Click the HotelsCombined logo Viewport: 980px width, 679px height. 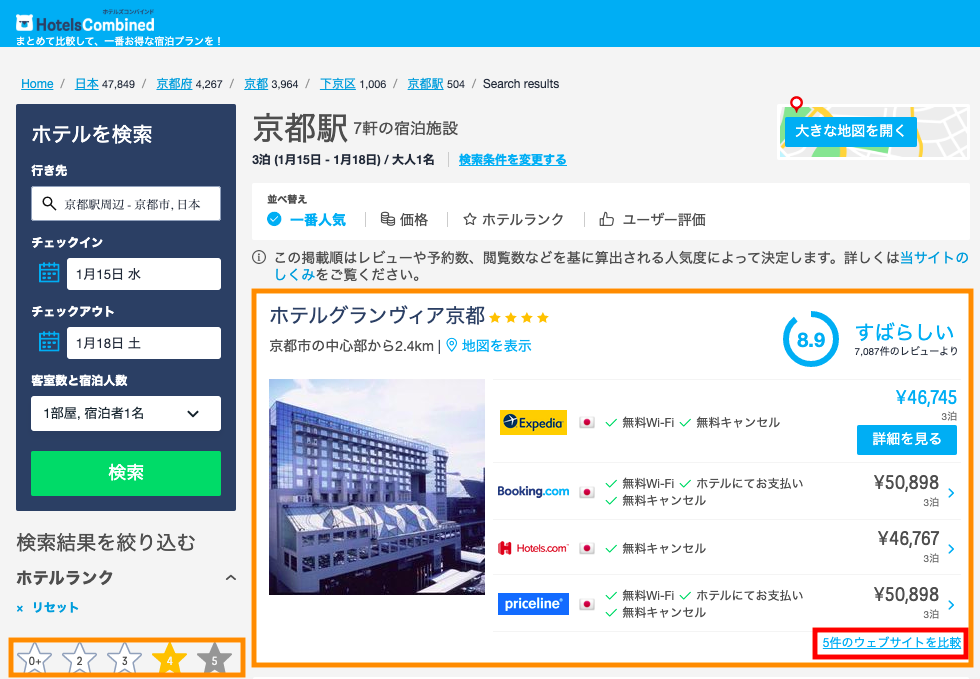[85, 24]
